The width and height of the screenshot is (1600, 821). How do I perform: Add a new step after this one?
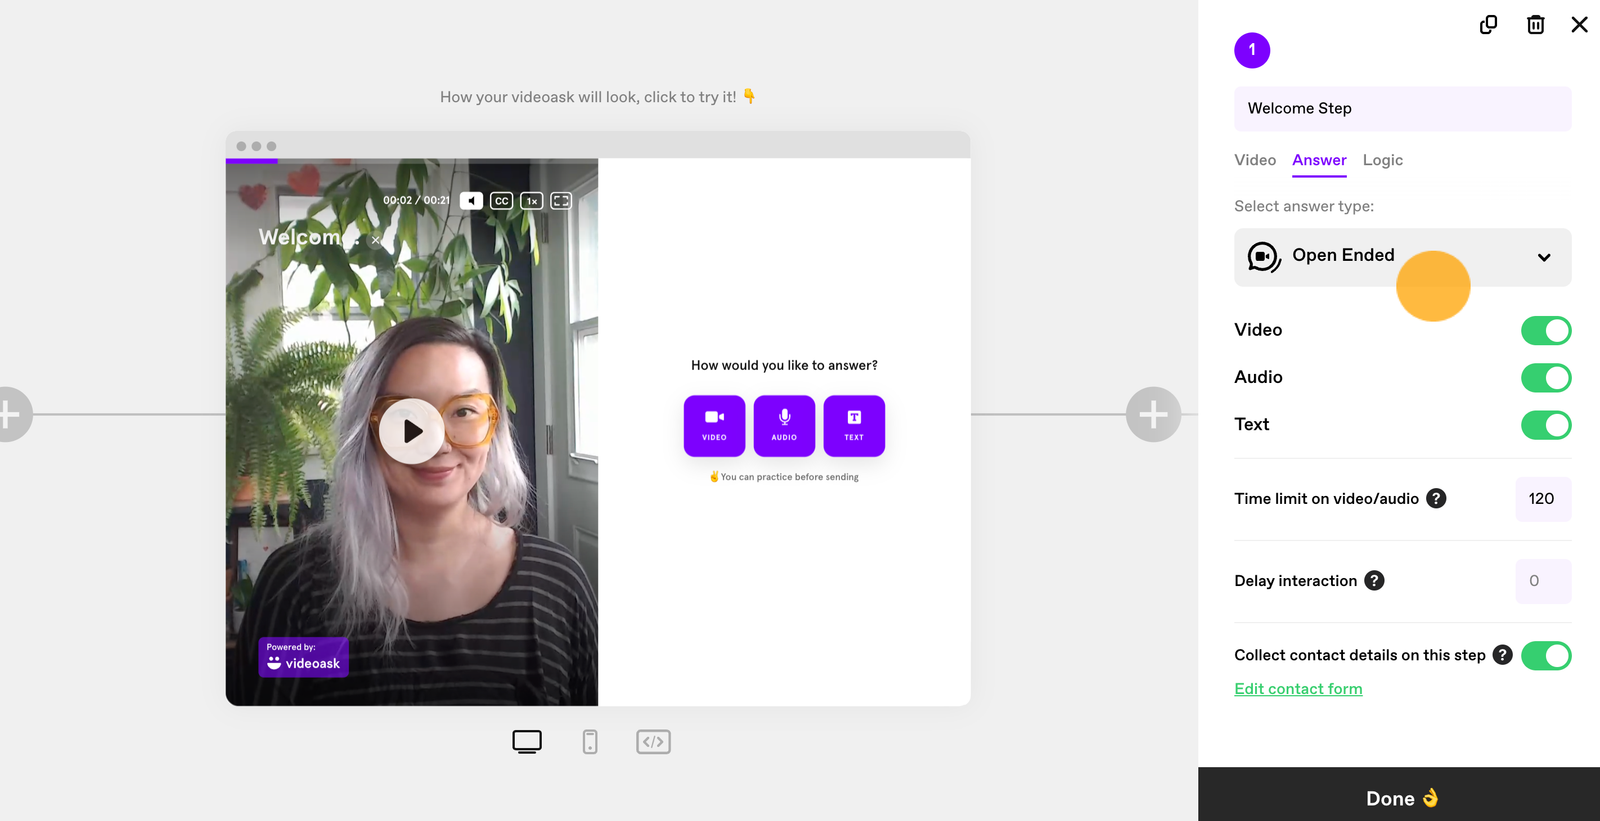coord(1153,414)
